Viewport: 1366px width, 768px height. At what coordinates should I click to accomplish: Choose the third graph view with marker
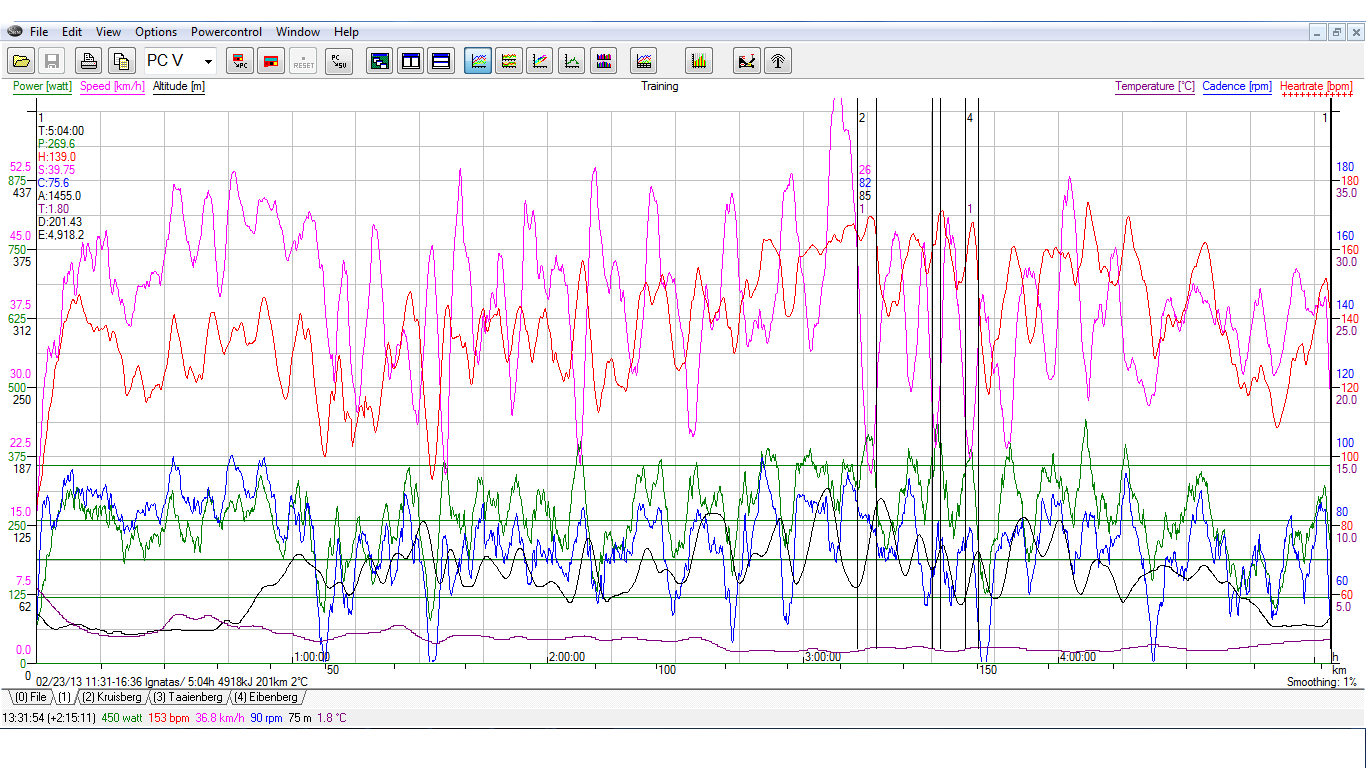click(x=540, y=61)
